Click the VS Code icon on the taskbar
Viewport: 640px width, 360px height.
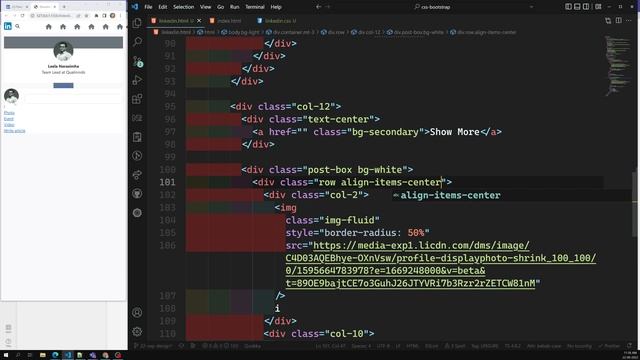click(68, 355)
